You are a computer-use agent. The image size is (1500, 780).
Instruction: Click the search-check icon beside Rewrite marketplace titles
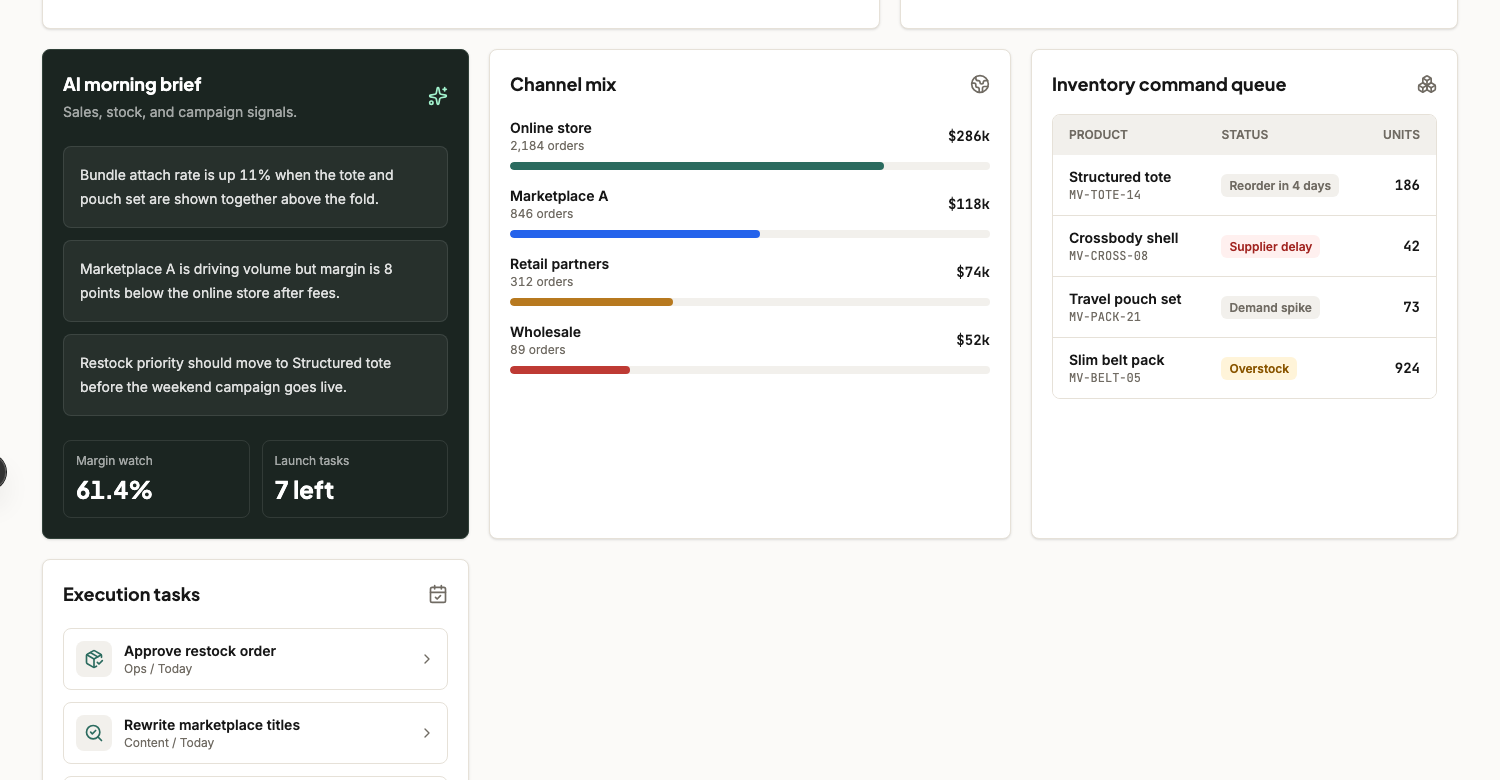tap(94, 733)
